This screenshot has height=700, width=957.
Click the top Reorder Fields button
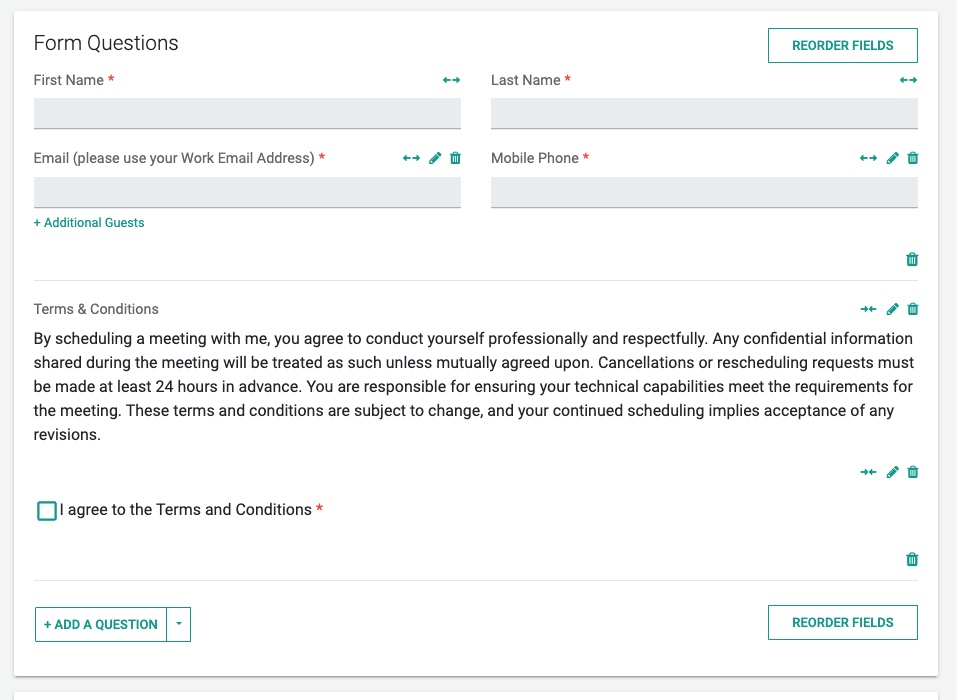[x=842, y=45]
